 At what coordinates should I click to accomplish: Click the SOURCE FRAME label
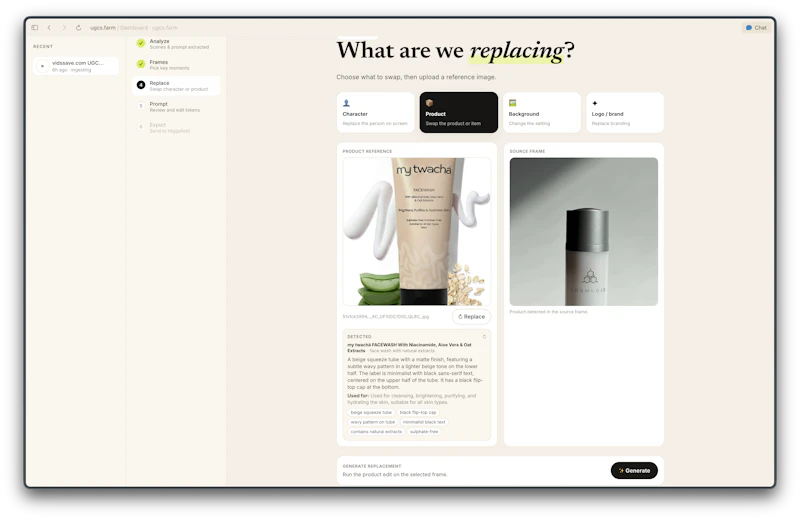527,151
